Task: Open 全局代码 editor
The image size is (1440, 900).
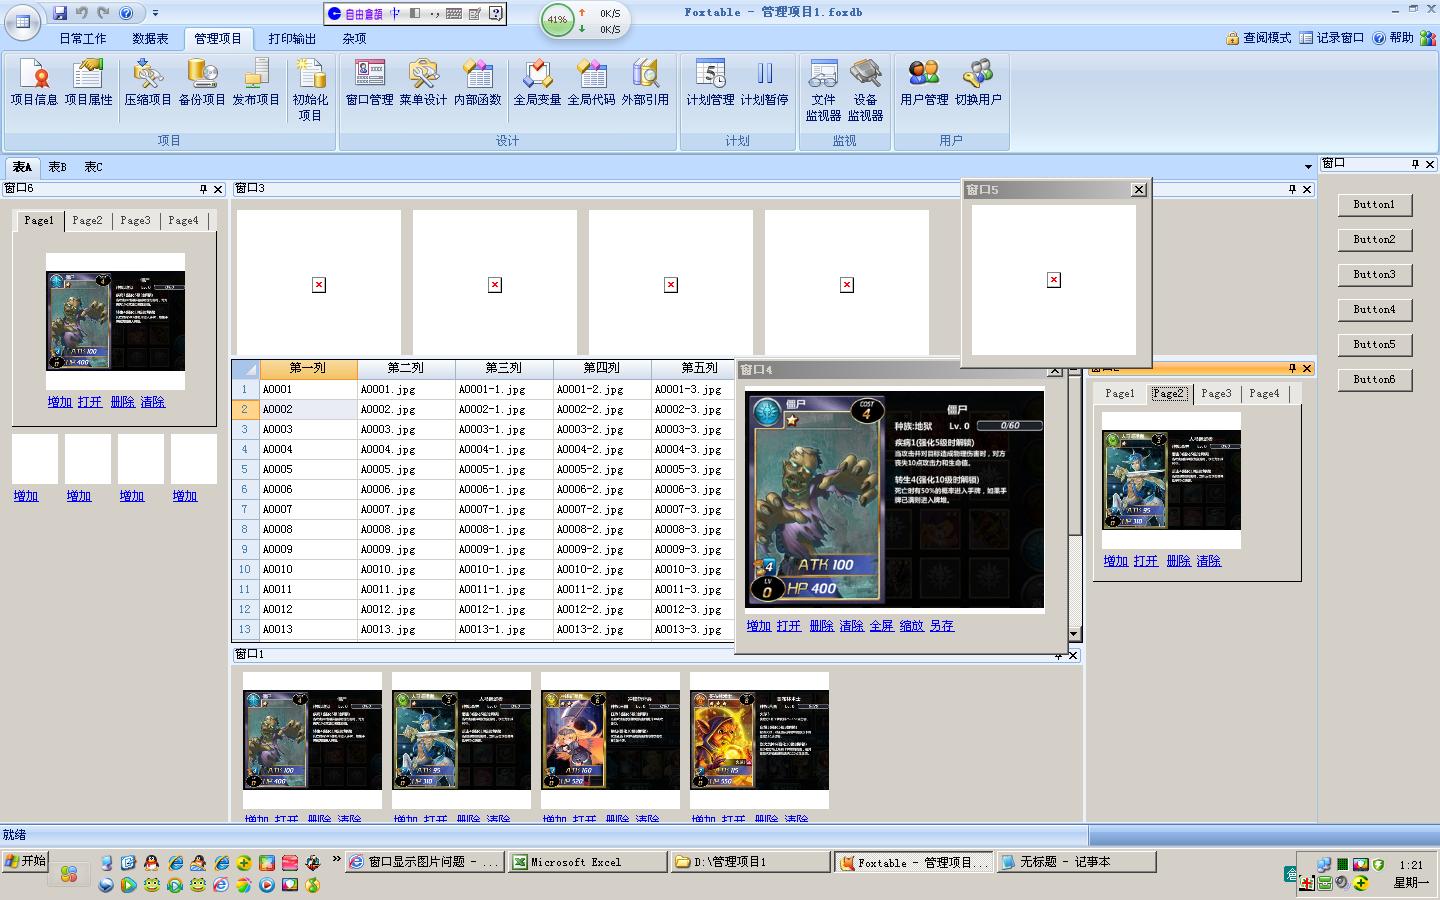Action: pyautogui.click(x=591, y=83)
